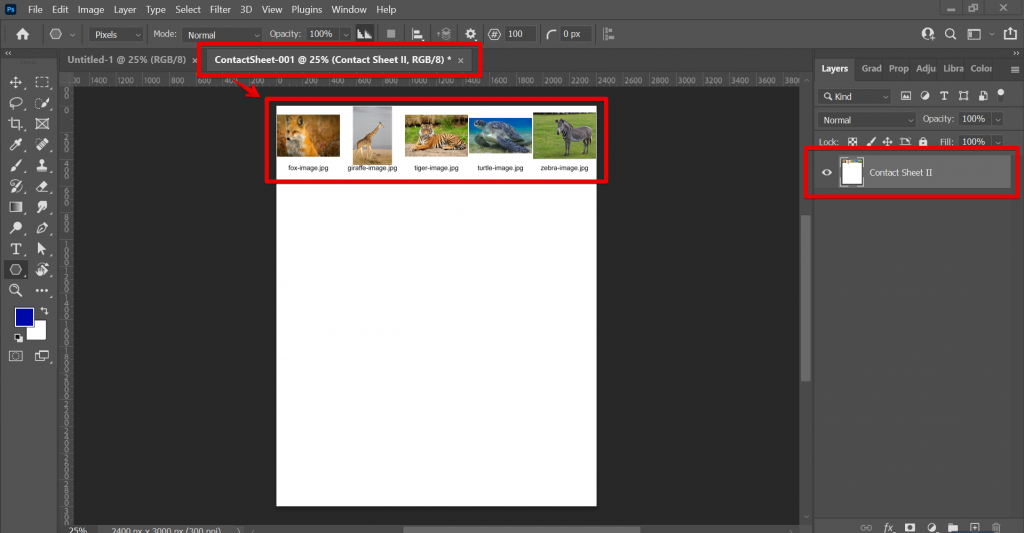Click the Home icon in options bar

pos(22,34)
